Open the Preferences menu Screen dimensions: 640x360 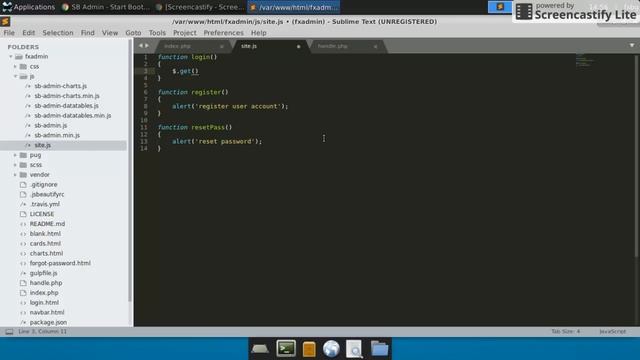[223, 33]
